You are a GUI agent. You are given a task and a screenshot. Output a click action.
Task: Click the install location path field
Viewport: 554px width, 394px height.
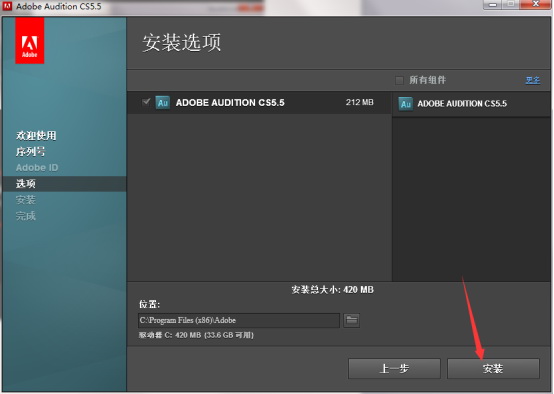[239, 321]
